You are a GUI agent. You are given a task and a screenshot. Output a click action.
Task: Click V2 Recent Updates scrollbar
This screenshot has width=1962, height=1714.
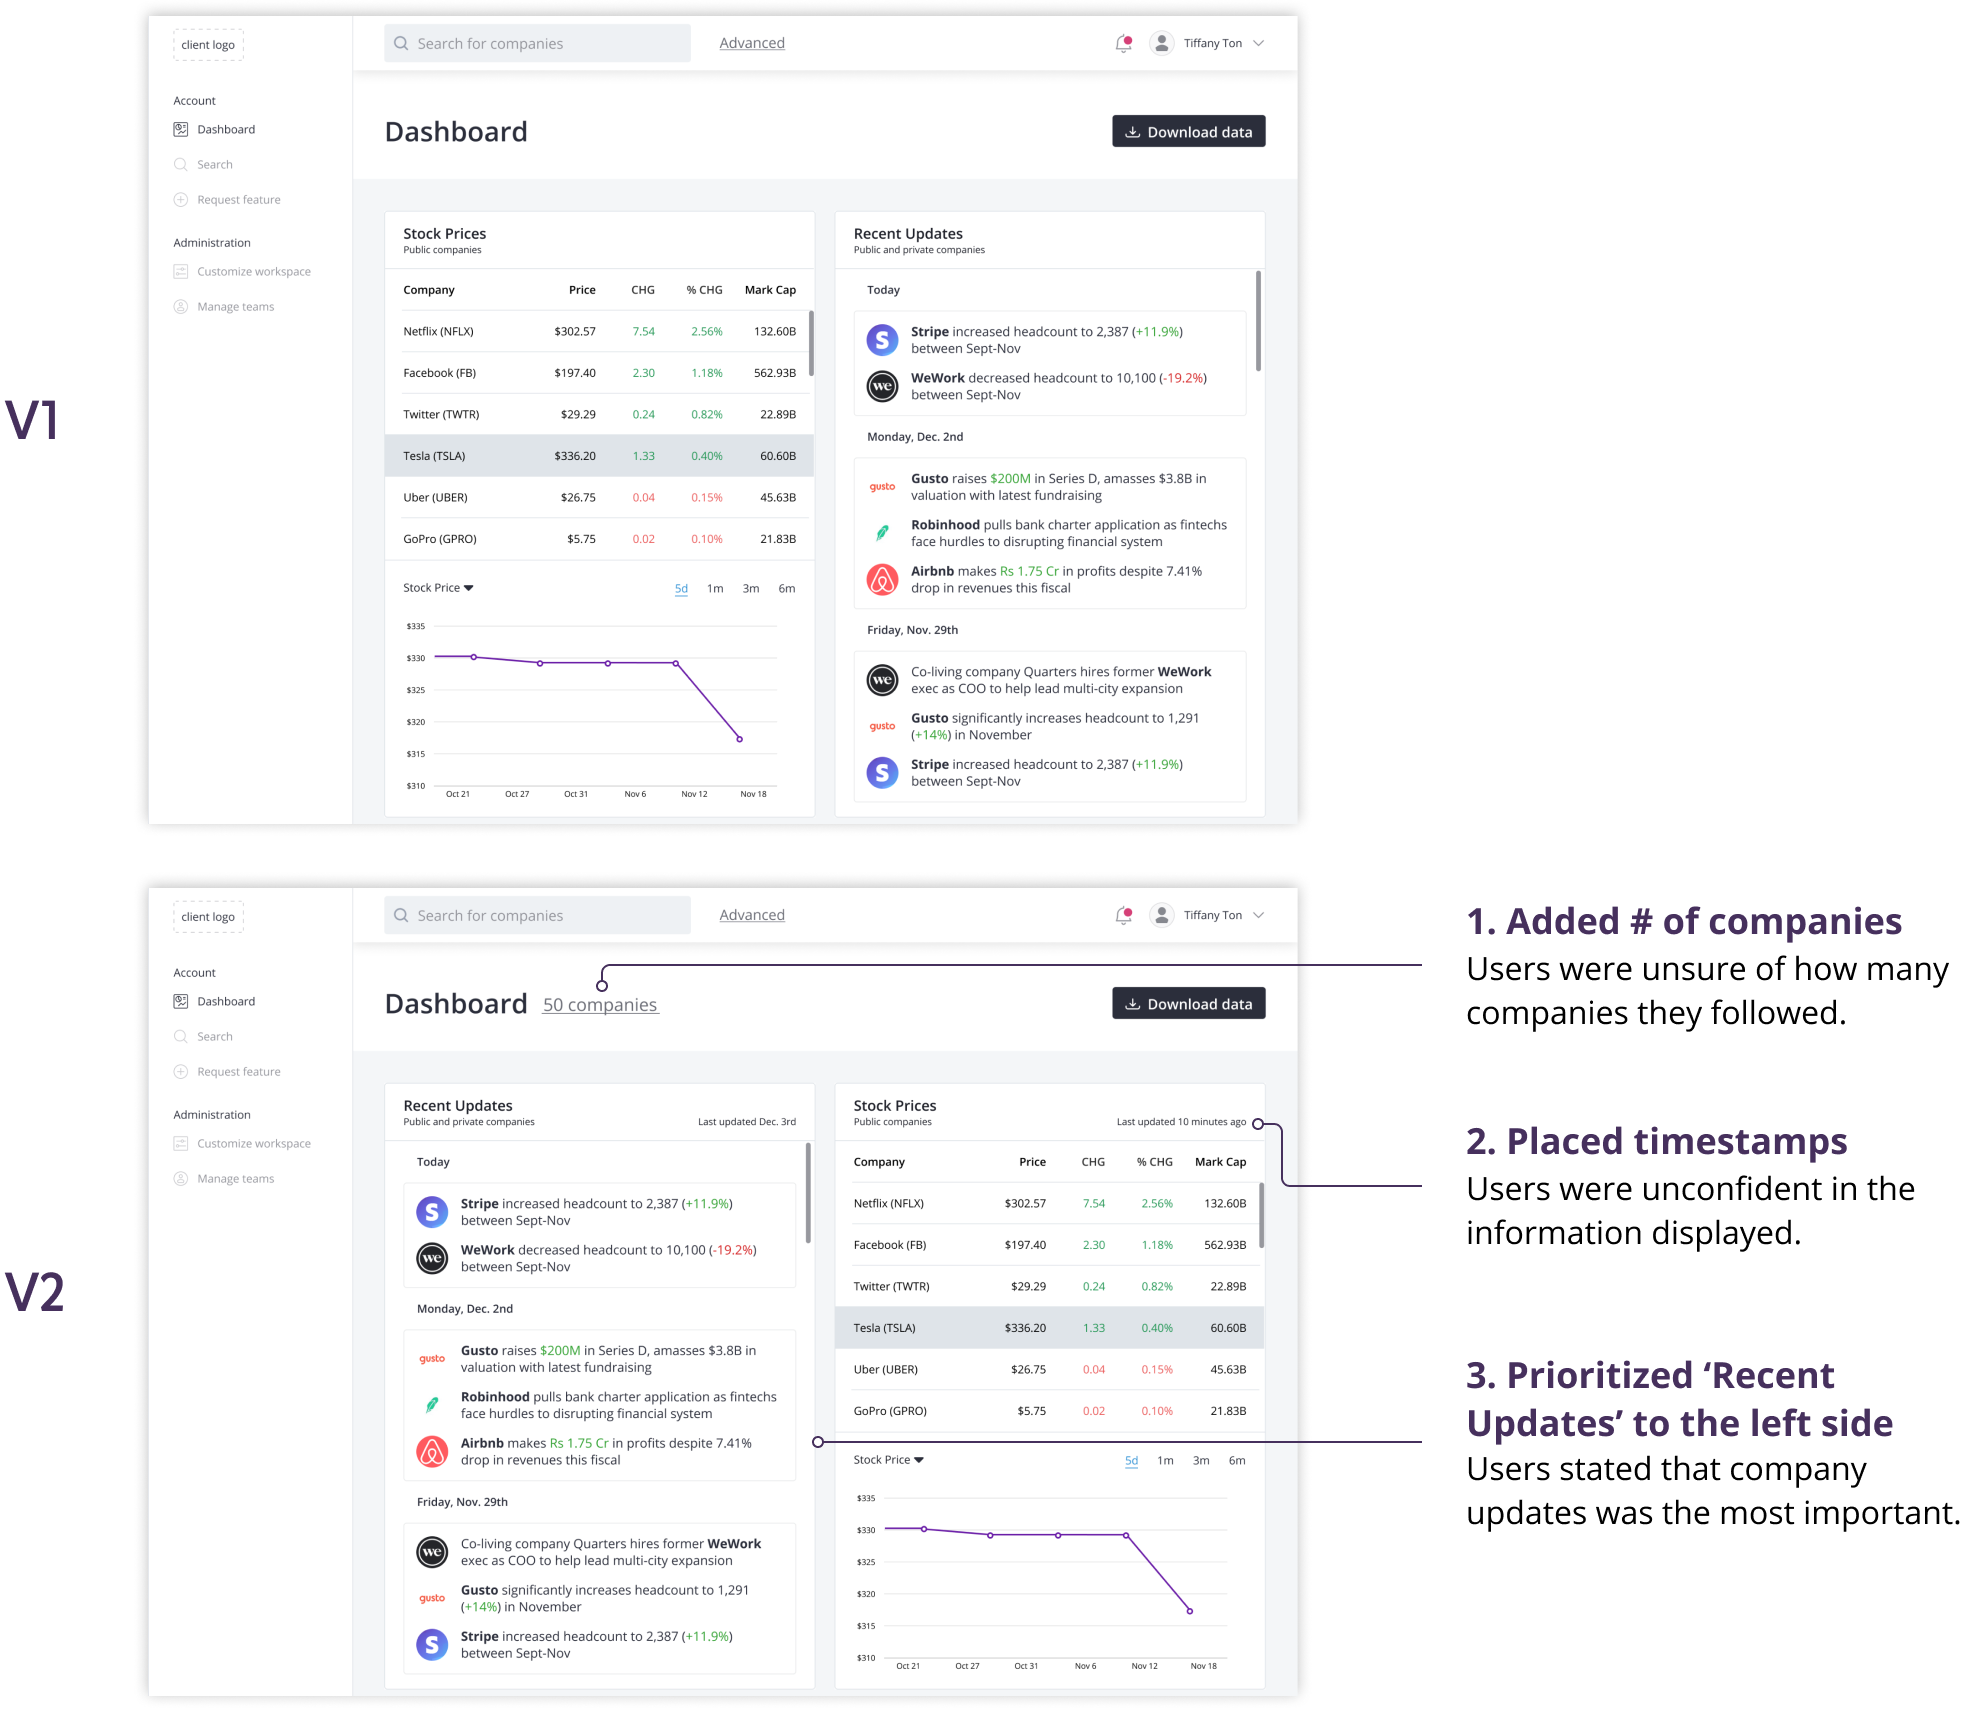(x=808, y=1193)
